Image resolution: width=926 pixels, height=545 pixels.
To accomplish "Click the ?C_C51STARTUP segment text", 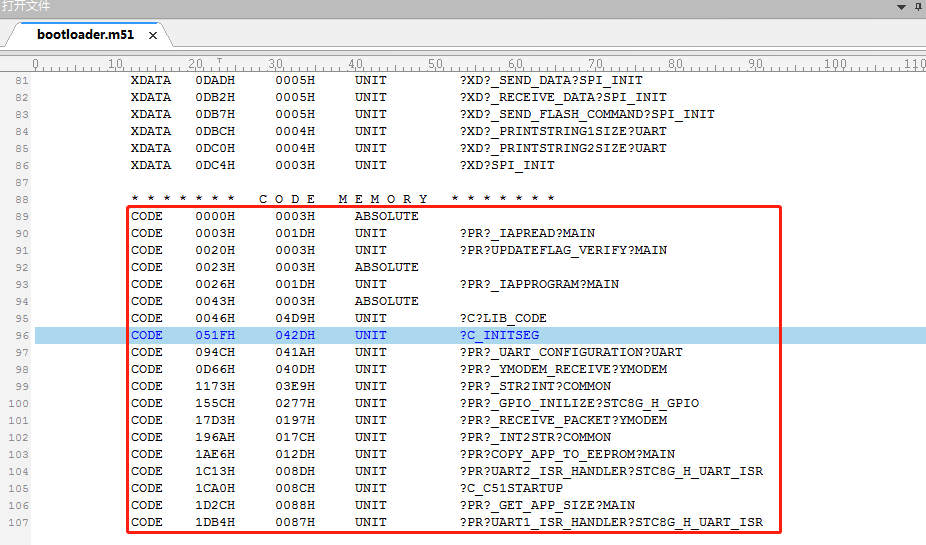I will (x=511, y=488).
